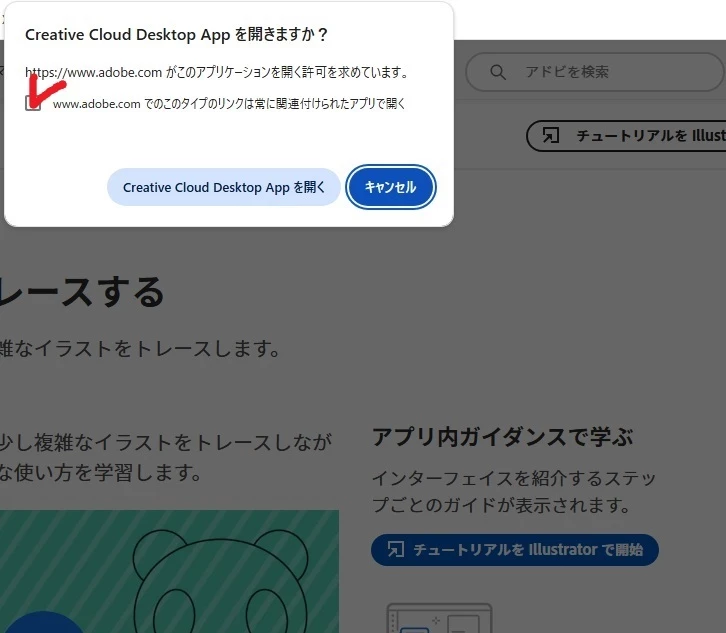This screenshot has height=633, width=726.
Task: Focus the アドビを検索 search field
Action: (595, 72)
